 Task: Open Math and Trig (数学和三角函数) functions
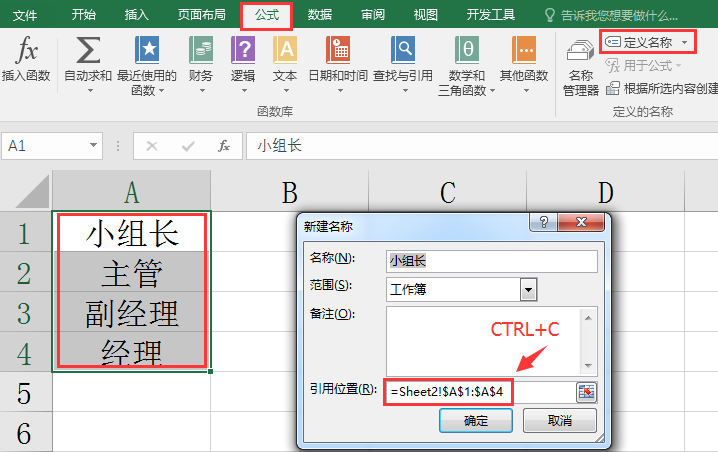point(467,65)
